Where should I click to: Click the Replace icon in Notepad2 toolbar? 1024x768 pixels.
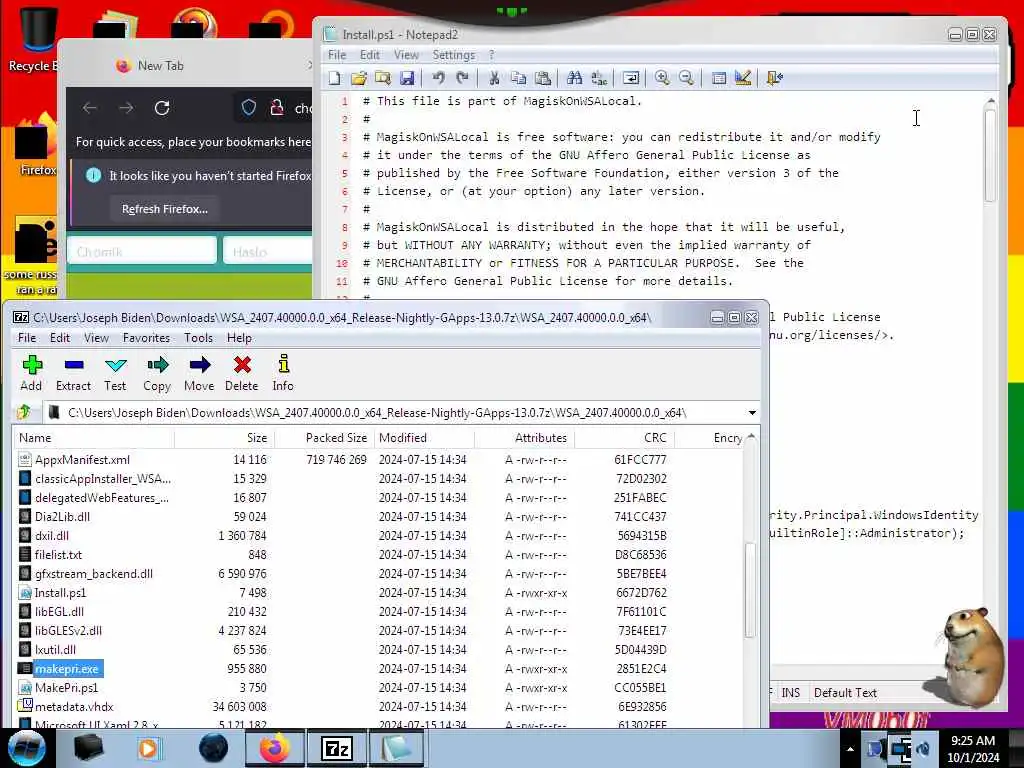(599, 78)
